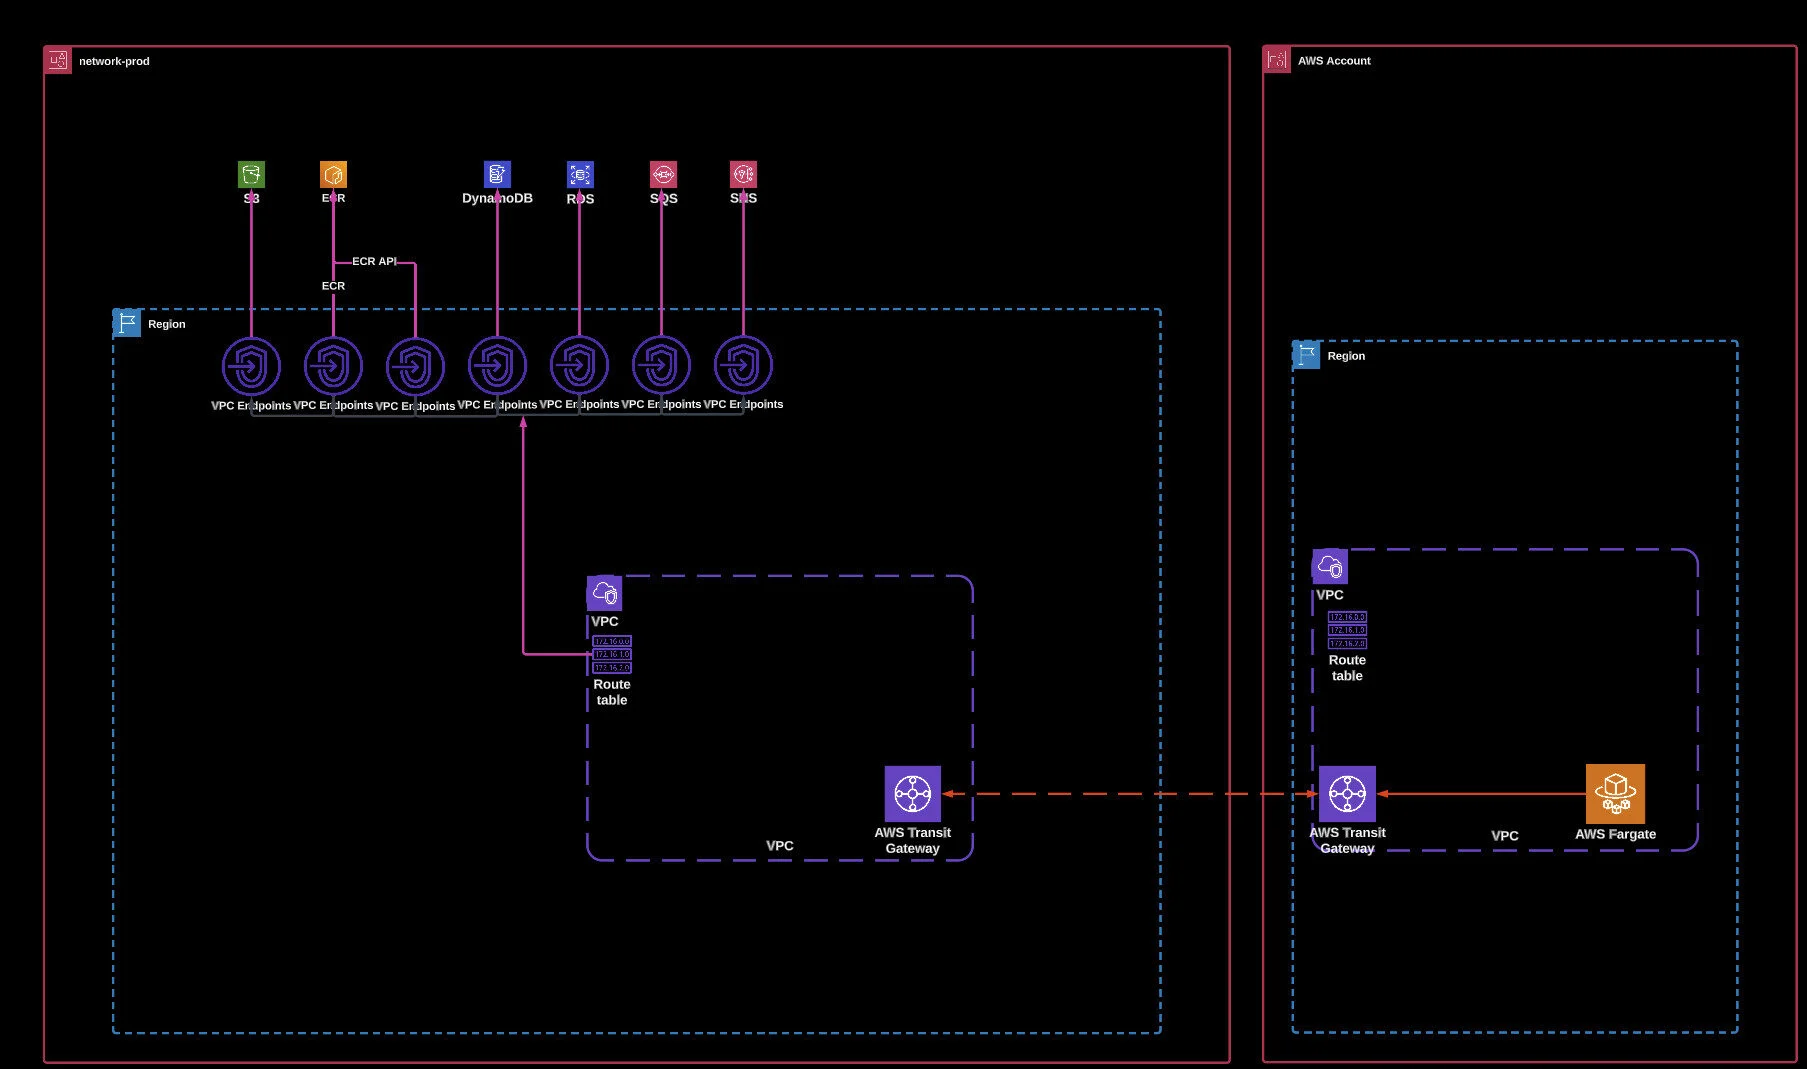This screenshot has height=1069, width=1807.
Task: Click the VPC cloud icon in network-prod
Action: [604, 593]
